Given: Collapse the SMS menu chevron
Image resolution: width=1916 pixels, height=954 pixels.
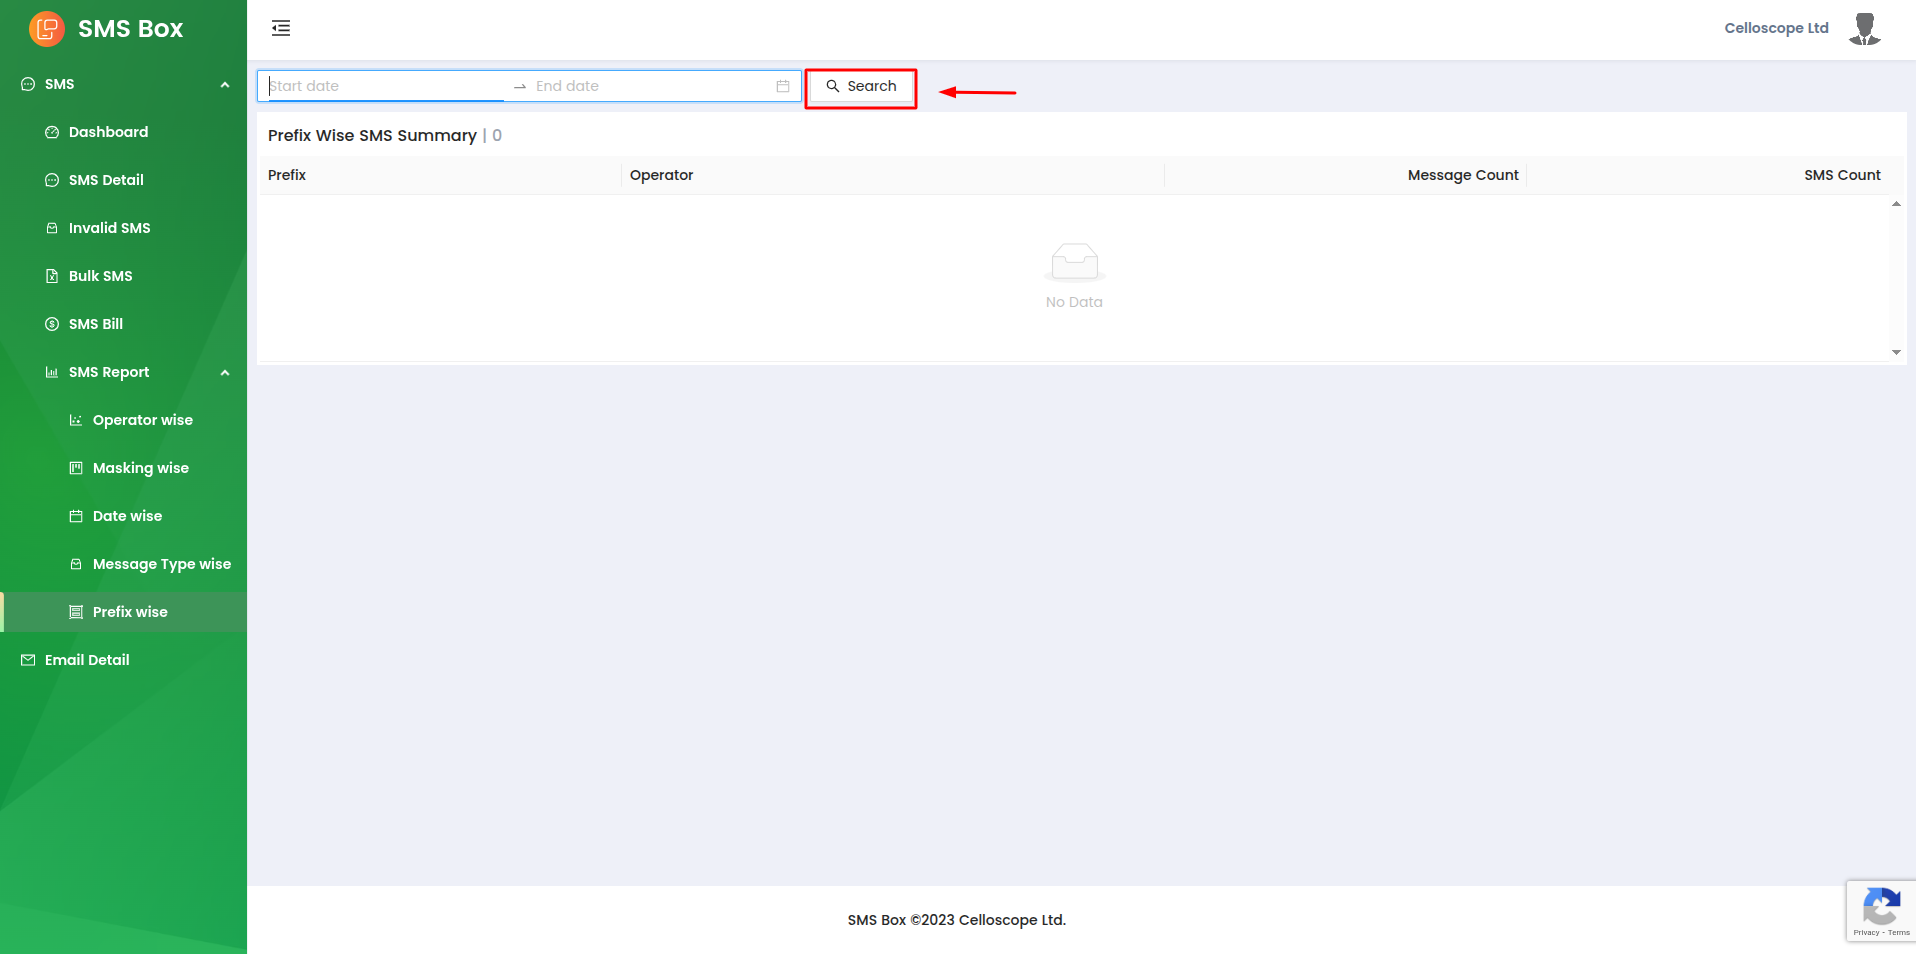Looking at the screenshot, I should point(225,85).
